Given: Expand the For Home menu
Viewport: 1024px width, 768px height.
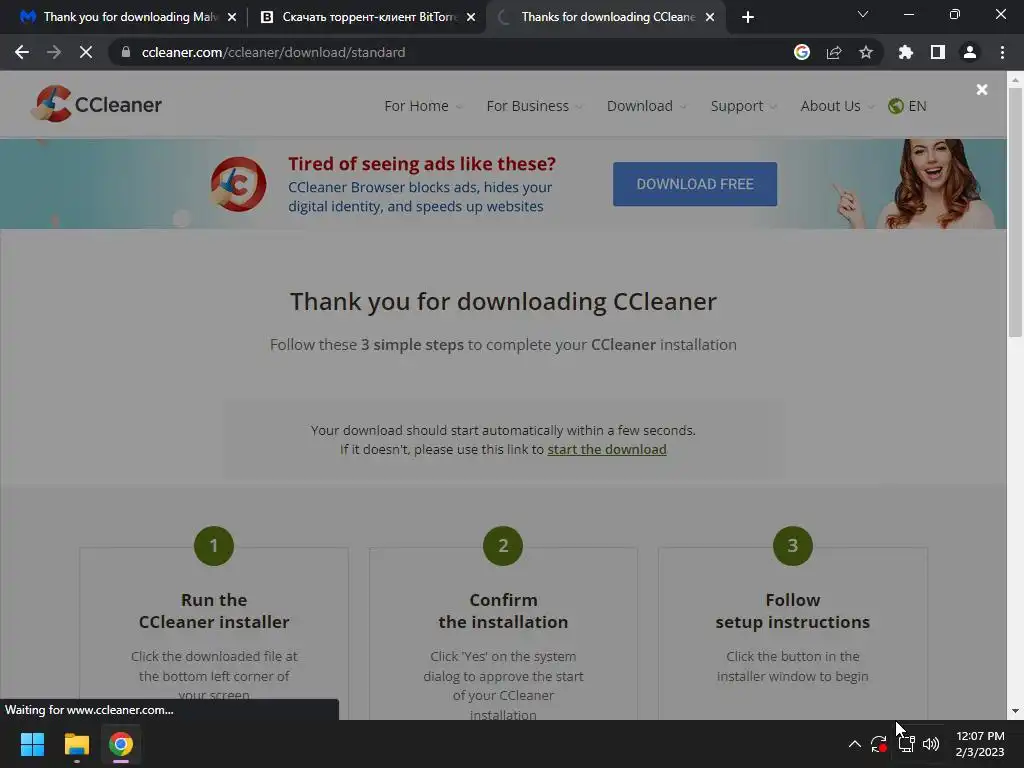Looking at the screenshot, I should pos(423,106).
